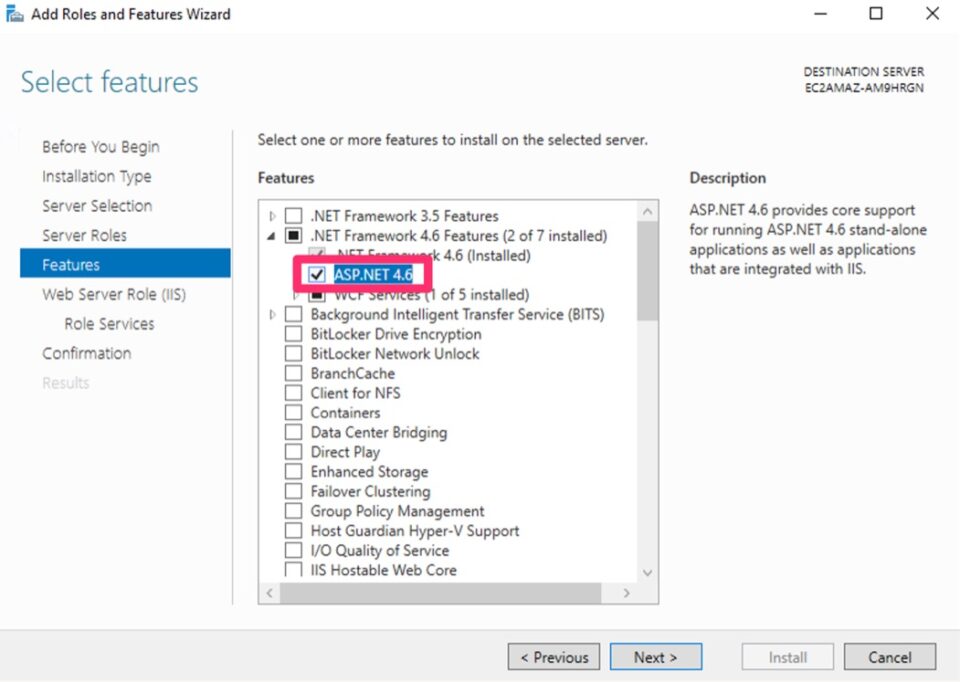The image size is (960, 682).
Task: Check the Containers feature
Action: pos(294,412)
